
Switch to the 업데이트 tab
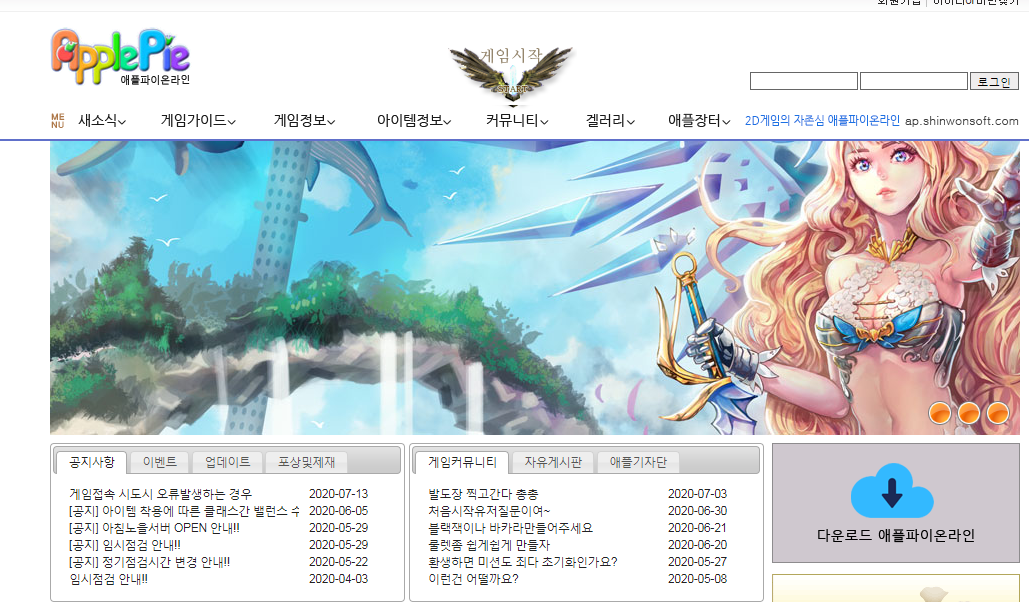[227, 462]
